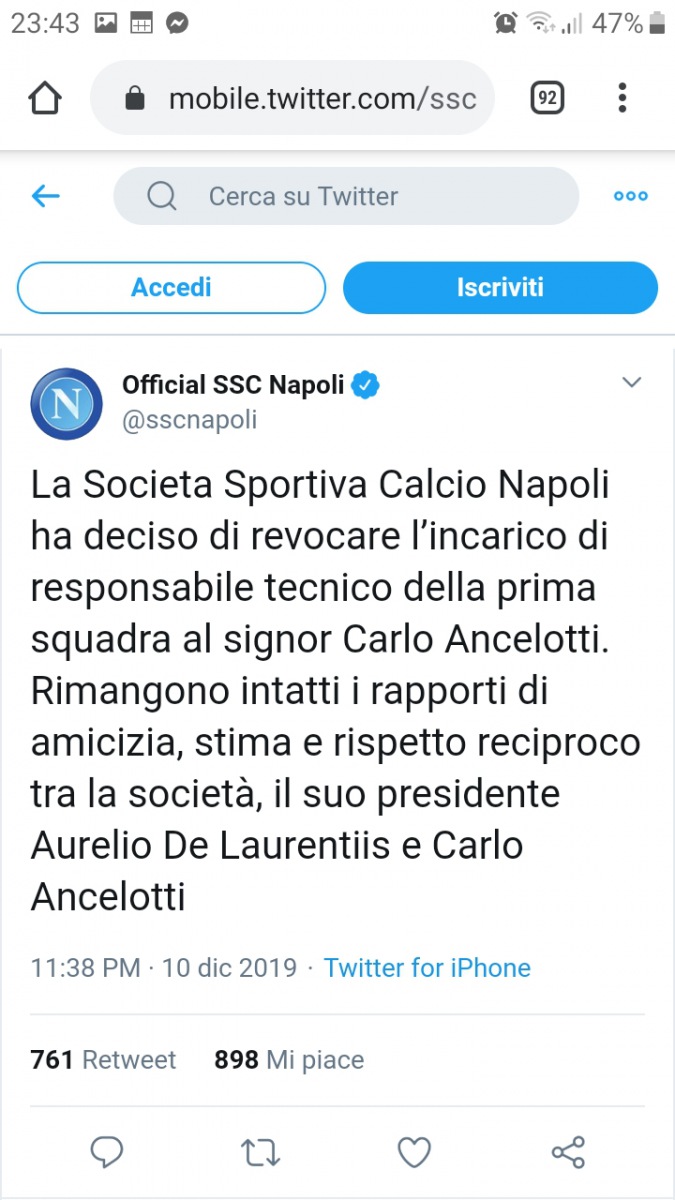Go back using the blue arrow
The image size is (675, 1200).
46,196
